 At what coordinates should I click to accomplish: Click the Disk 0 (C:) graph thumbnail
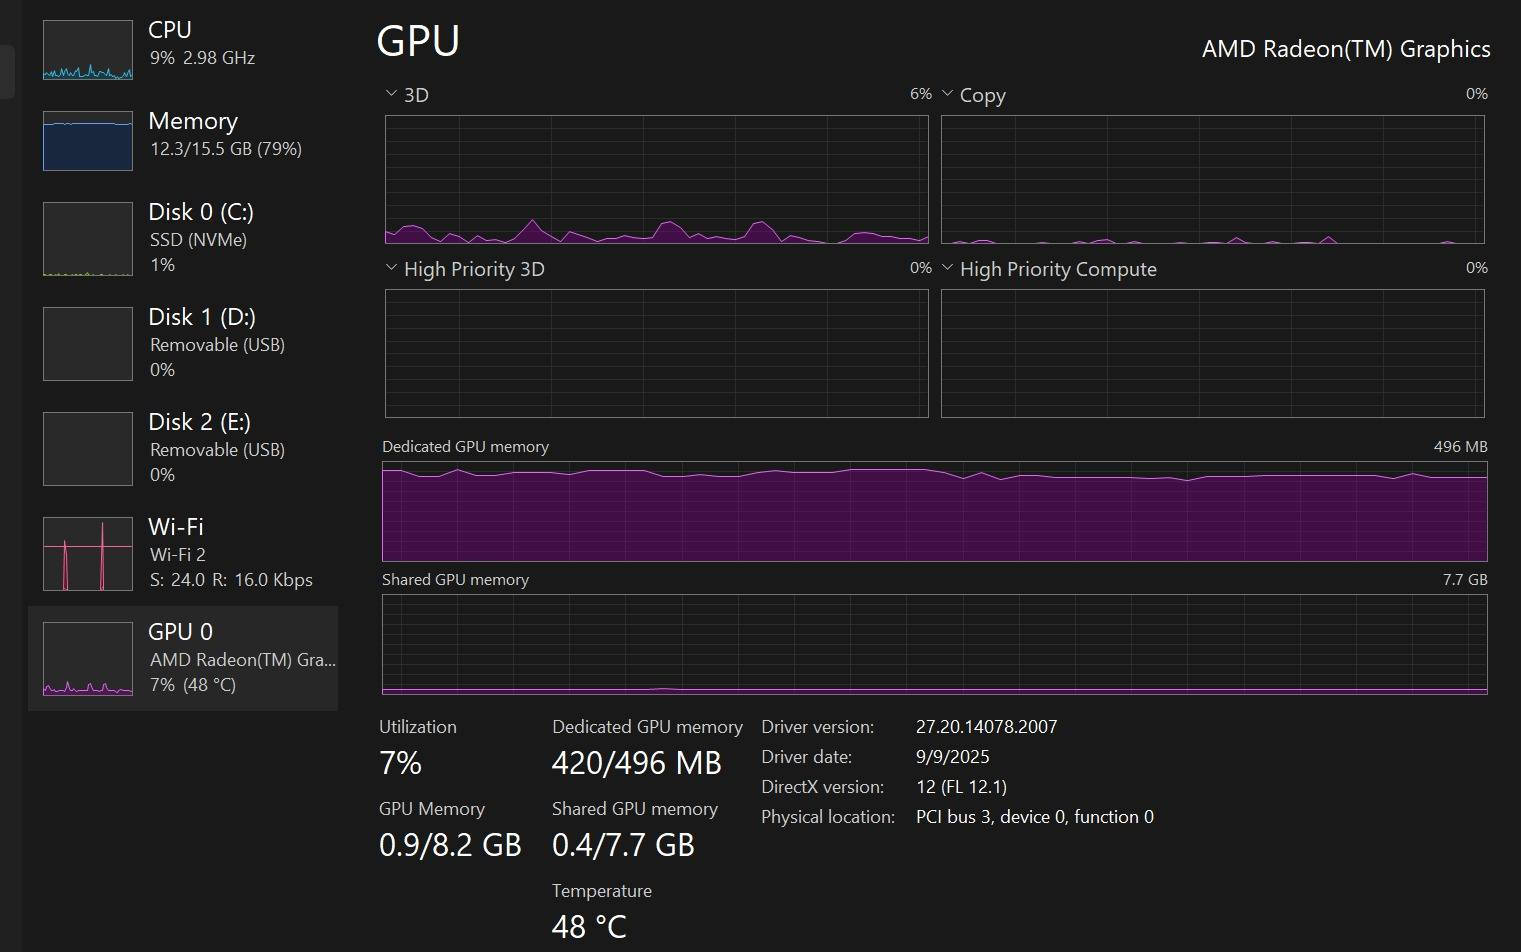(x=88, y=239)
